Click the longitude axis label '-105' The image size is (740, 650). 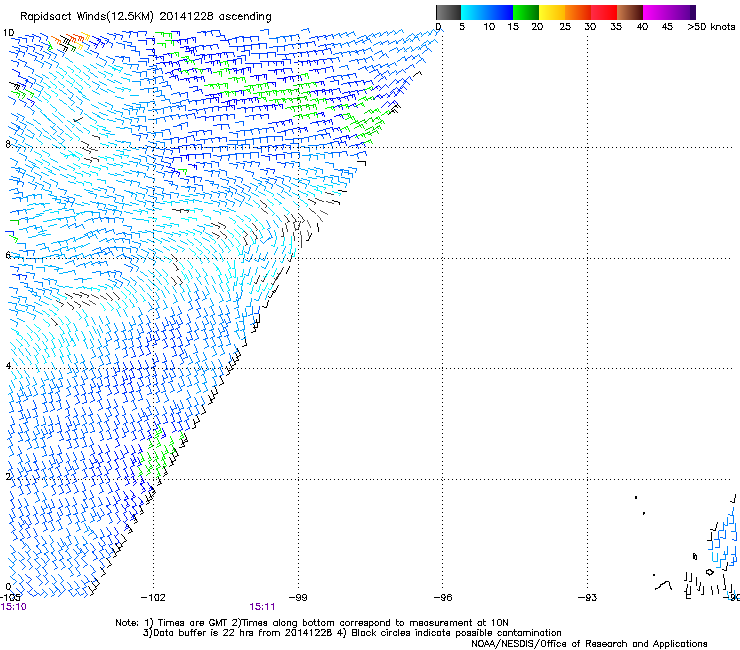pyautogui.click(x=10, y=598)
